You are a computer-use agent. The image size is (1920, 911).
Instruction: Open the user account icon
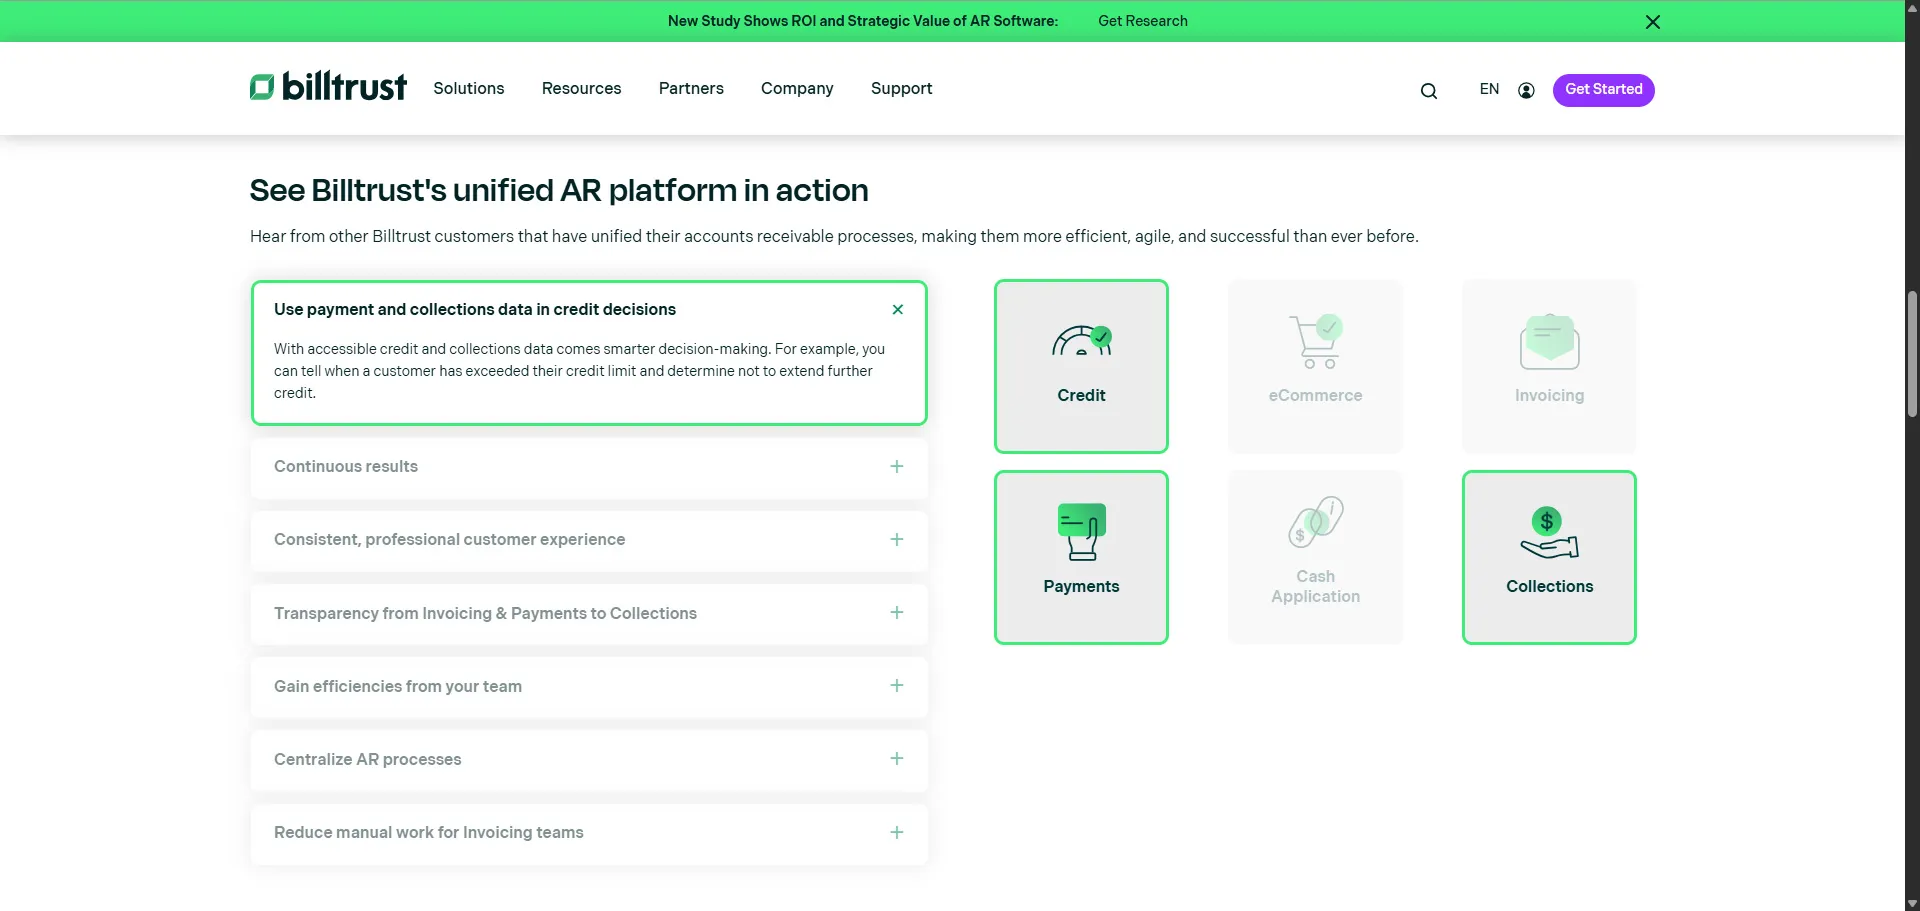[1526, 90]
